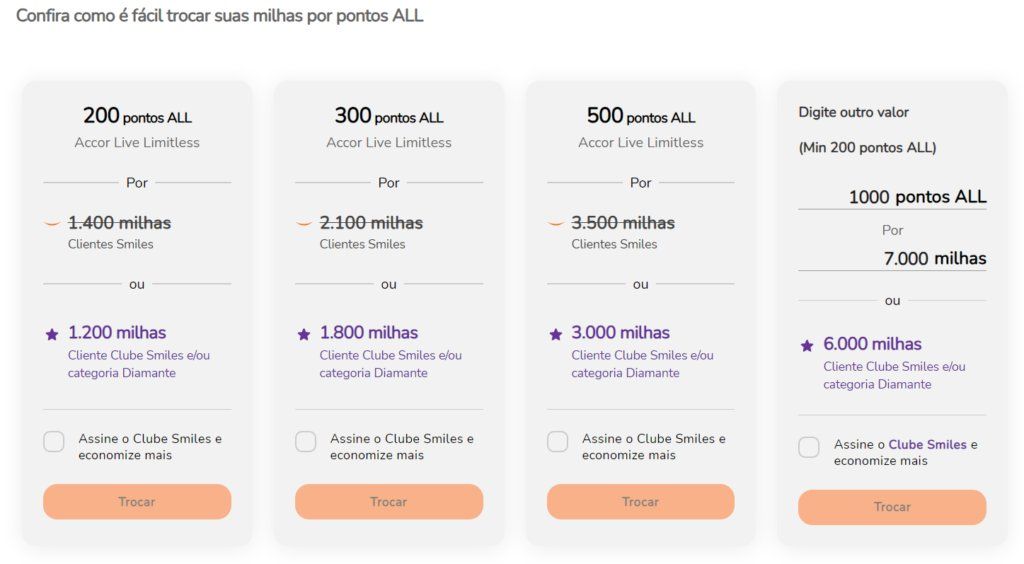Click the 1000 pontos ALL input field
1024x564 pixels.
[892, 196]
